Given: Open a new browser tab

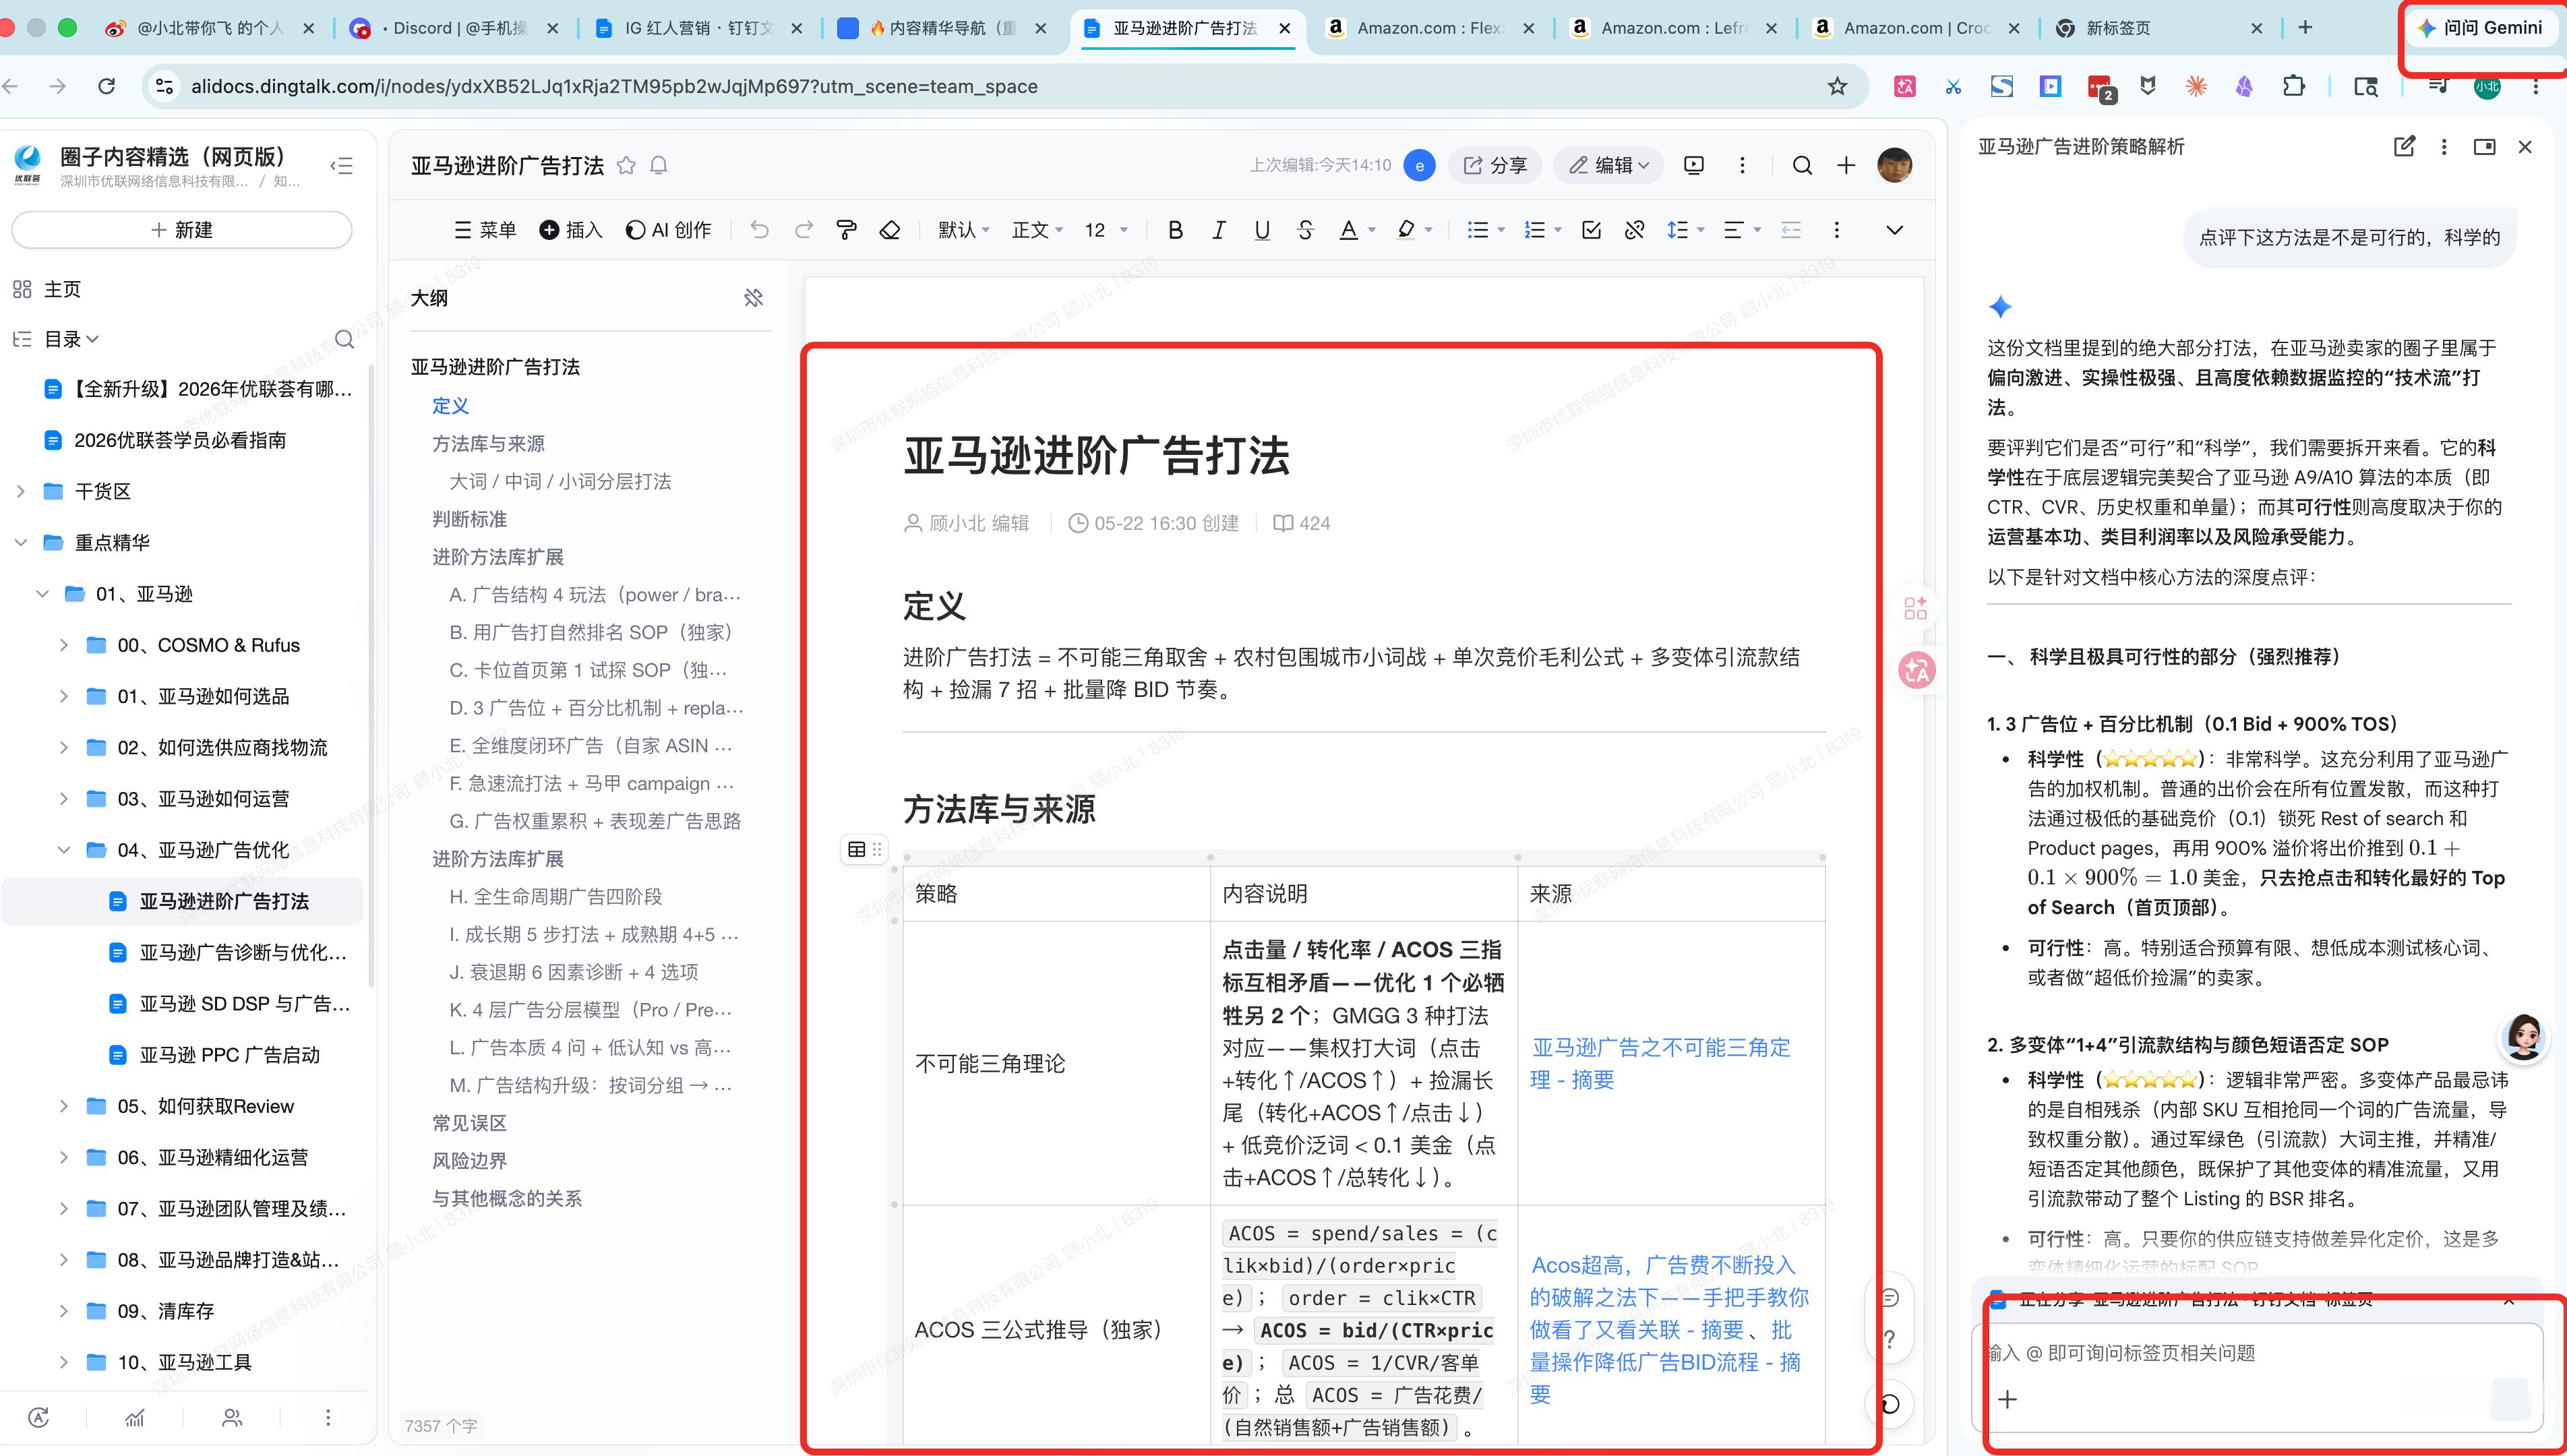Looking at the screenshot, I should click(2305, 28).
